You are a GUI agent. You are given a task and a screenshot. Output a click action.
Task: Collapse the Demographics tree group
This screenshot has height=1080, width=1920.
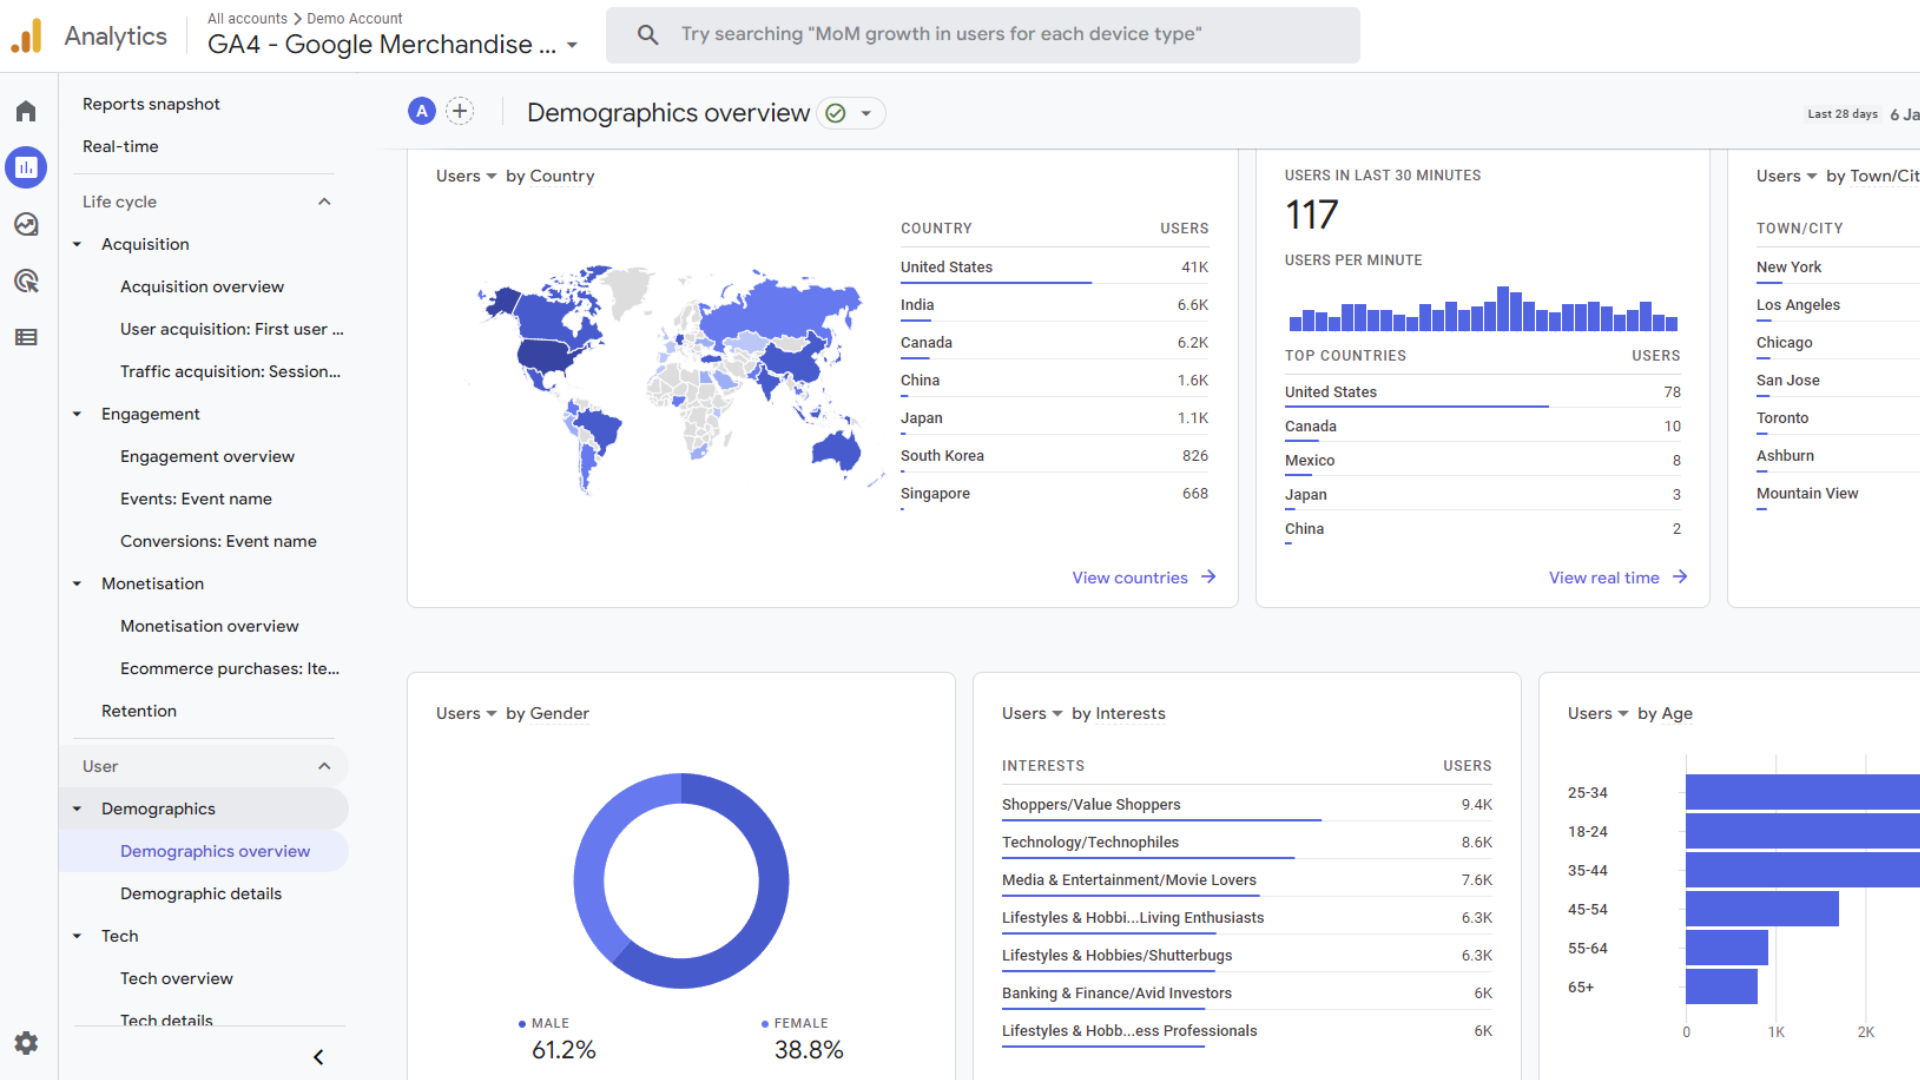tap(77, 808)
